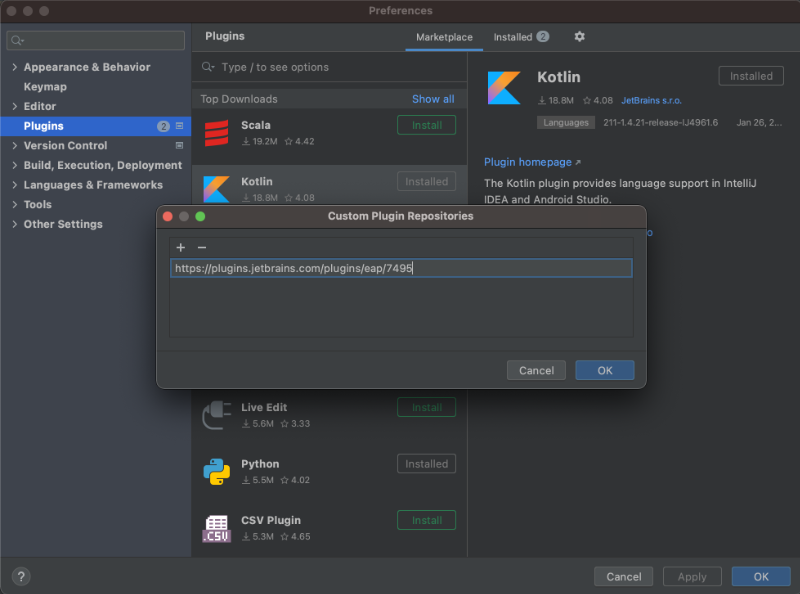The image size is (800, 594).
Task: Select the CSV Plugin entry name
Action: point(271,520)
